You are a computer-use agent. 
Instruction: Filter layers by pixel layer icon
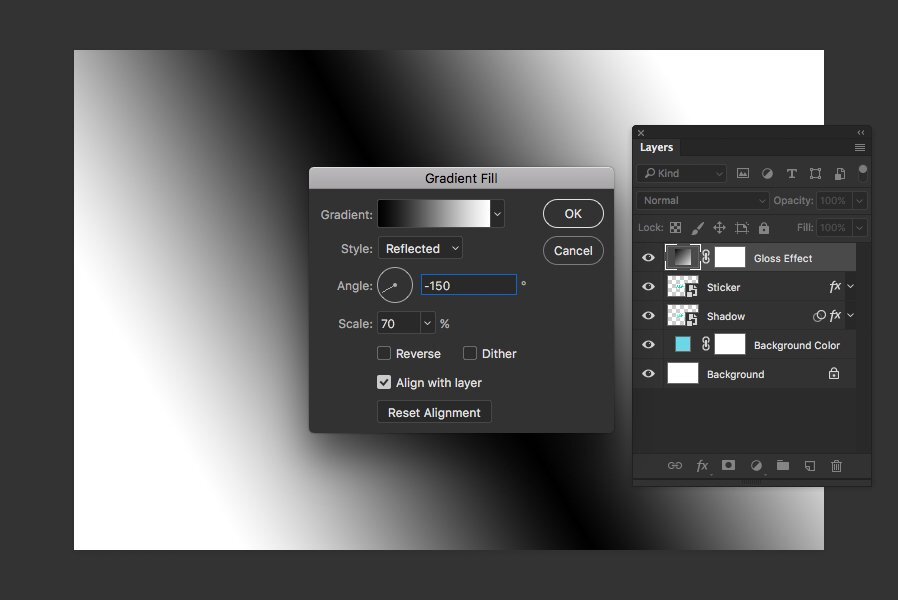click(x=743, y=173)
